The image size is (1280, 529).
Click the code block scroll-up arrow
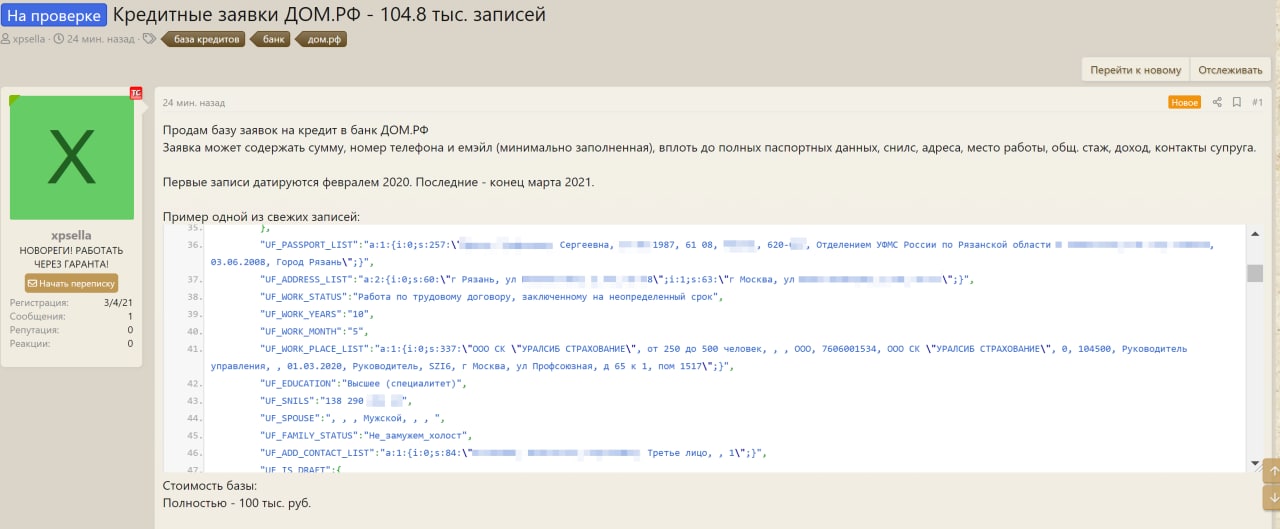[1255, 233]
